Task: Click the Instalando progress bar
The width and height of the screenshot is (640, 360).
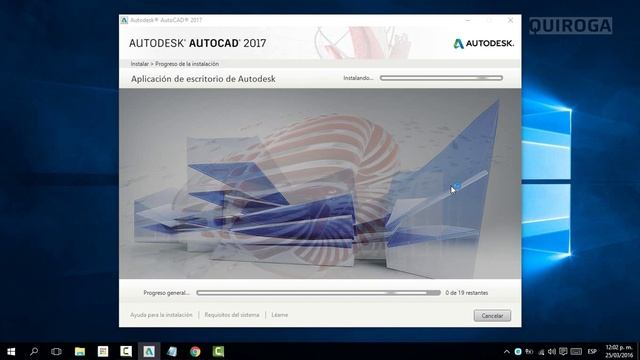Action: [441, 78]
